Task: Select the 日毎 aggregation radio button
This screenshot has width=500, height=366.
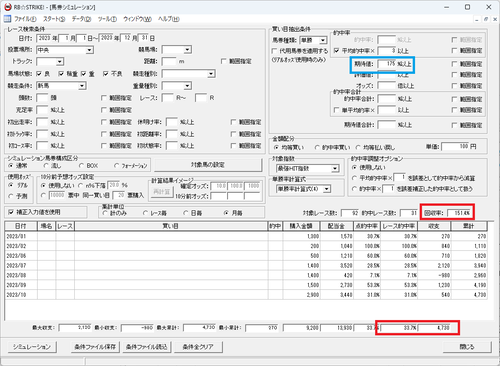Action: tap(186, 213)
